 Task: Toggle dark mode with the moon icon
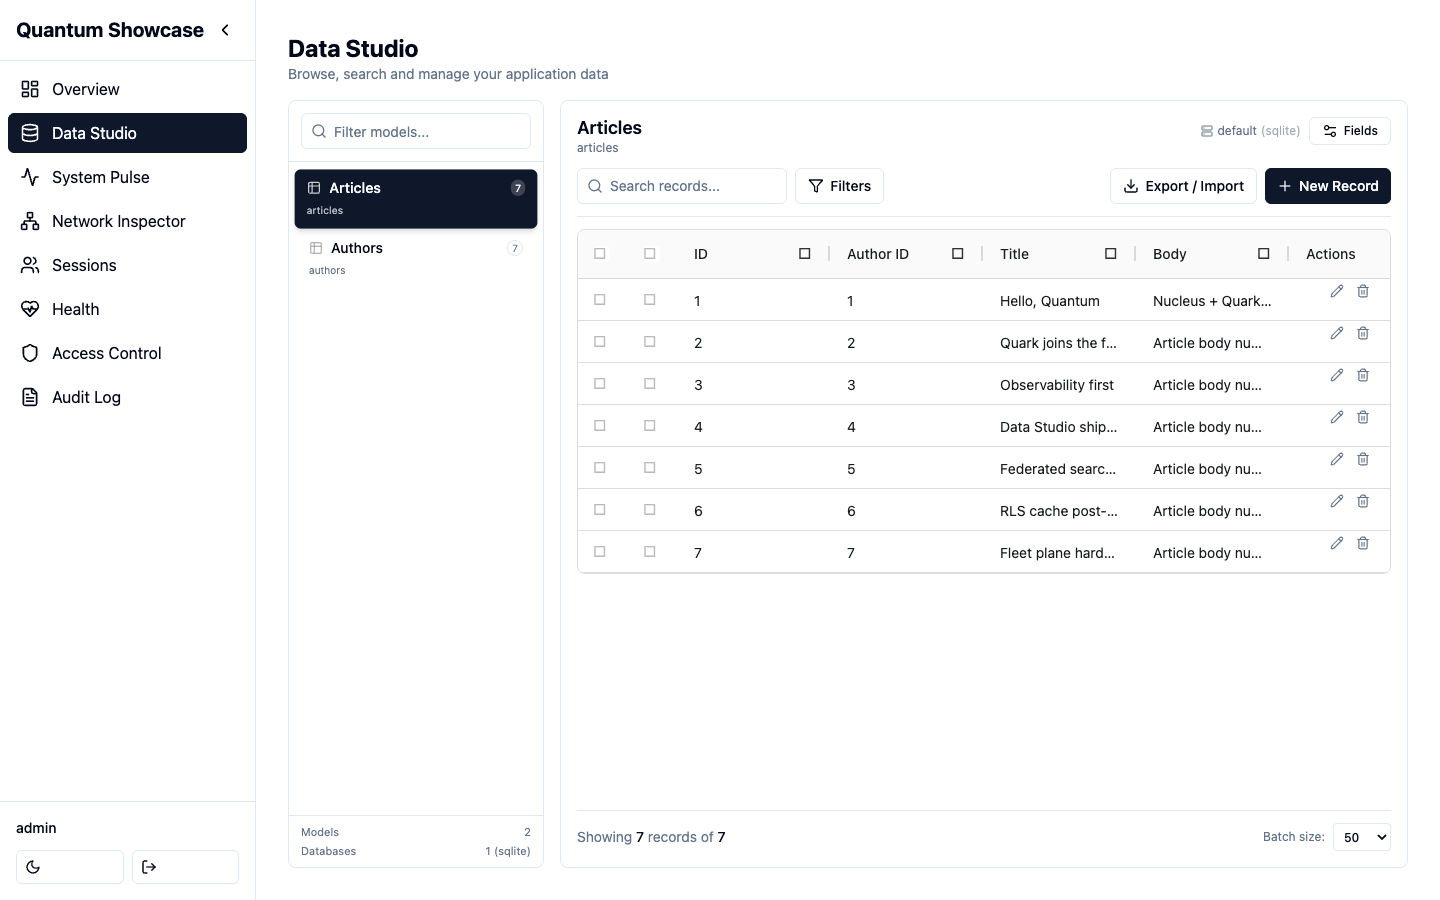[x=70, y=867]
